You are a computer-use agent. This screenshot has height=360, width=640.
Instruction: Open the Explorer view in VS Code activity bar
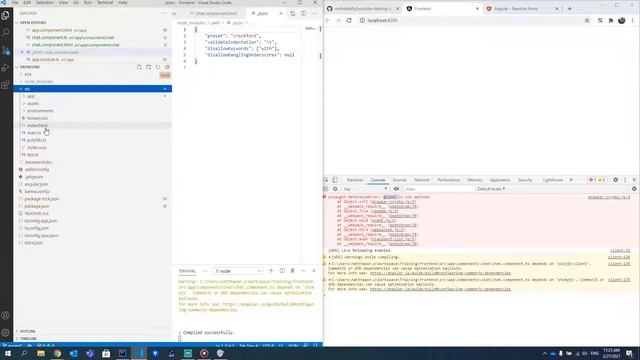point(6,15)
